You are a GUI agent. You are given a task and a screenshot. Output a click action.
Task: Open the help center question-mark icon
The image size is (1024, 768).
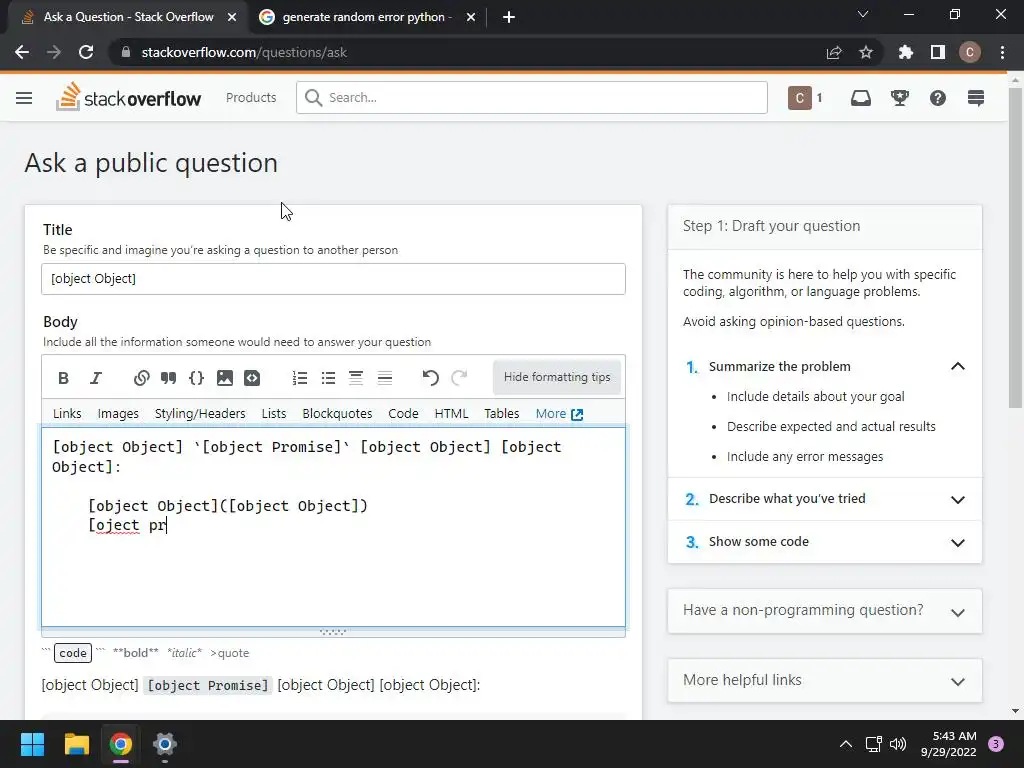[x=938, y=98]
